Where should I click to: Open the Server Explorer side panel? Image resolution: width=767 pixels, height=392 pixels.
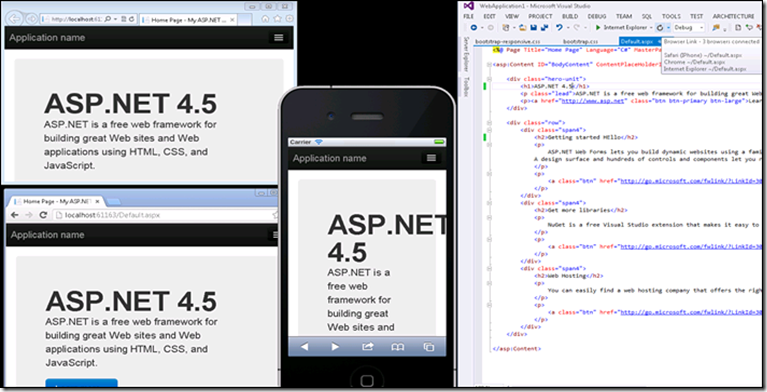tap(466, 54)
